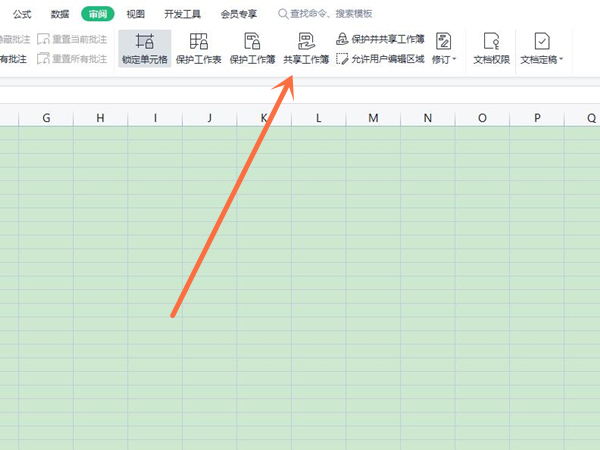Choose Protect and Share Workbook (保护并共享工作簿)

point(380,39)
